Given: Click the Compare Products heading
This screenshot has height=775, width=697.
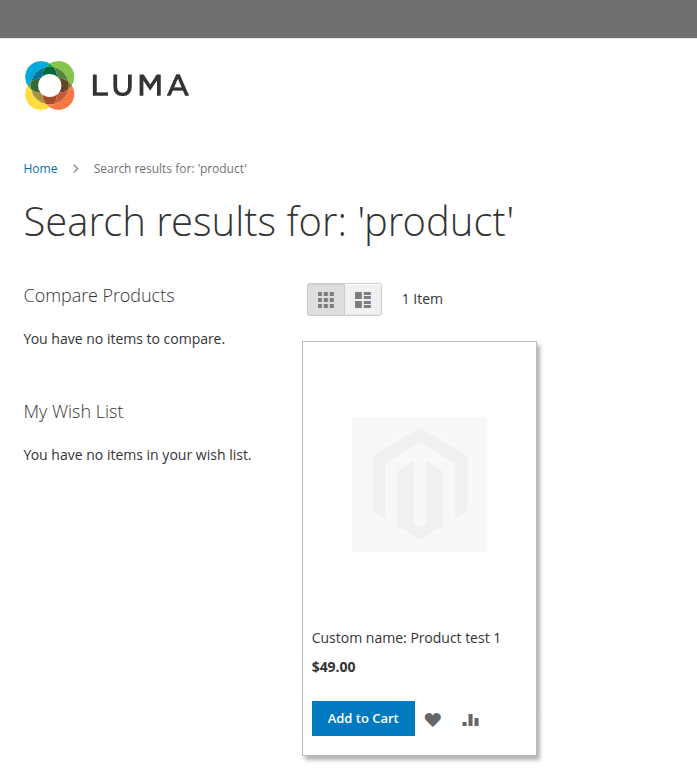Looking at the screenshot, I should click(x=99, y=296).
